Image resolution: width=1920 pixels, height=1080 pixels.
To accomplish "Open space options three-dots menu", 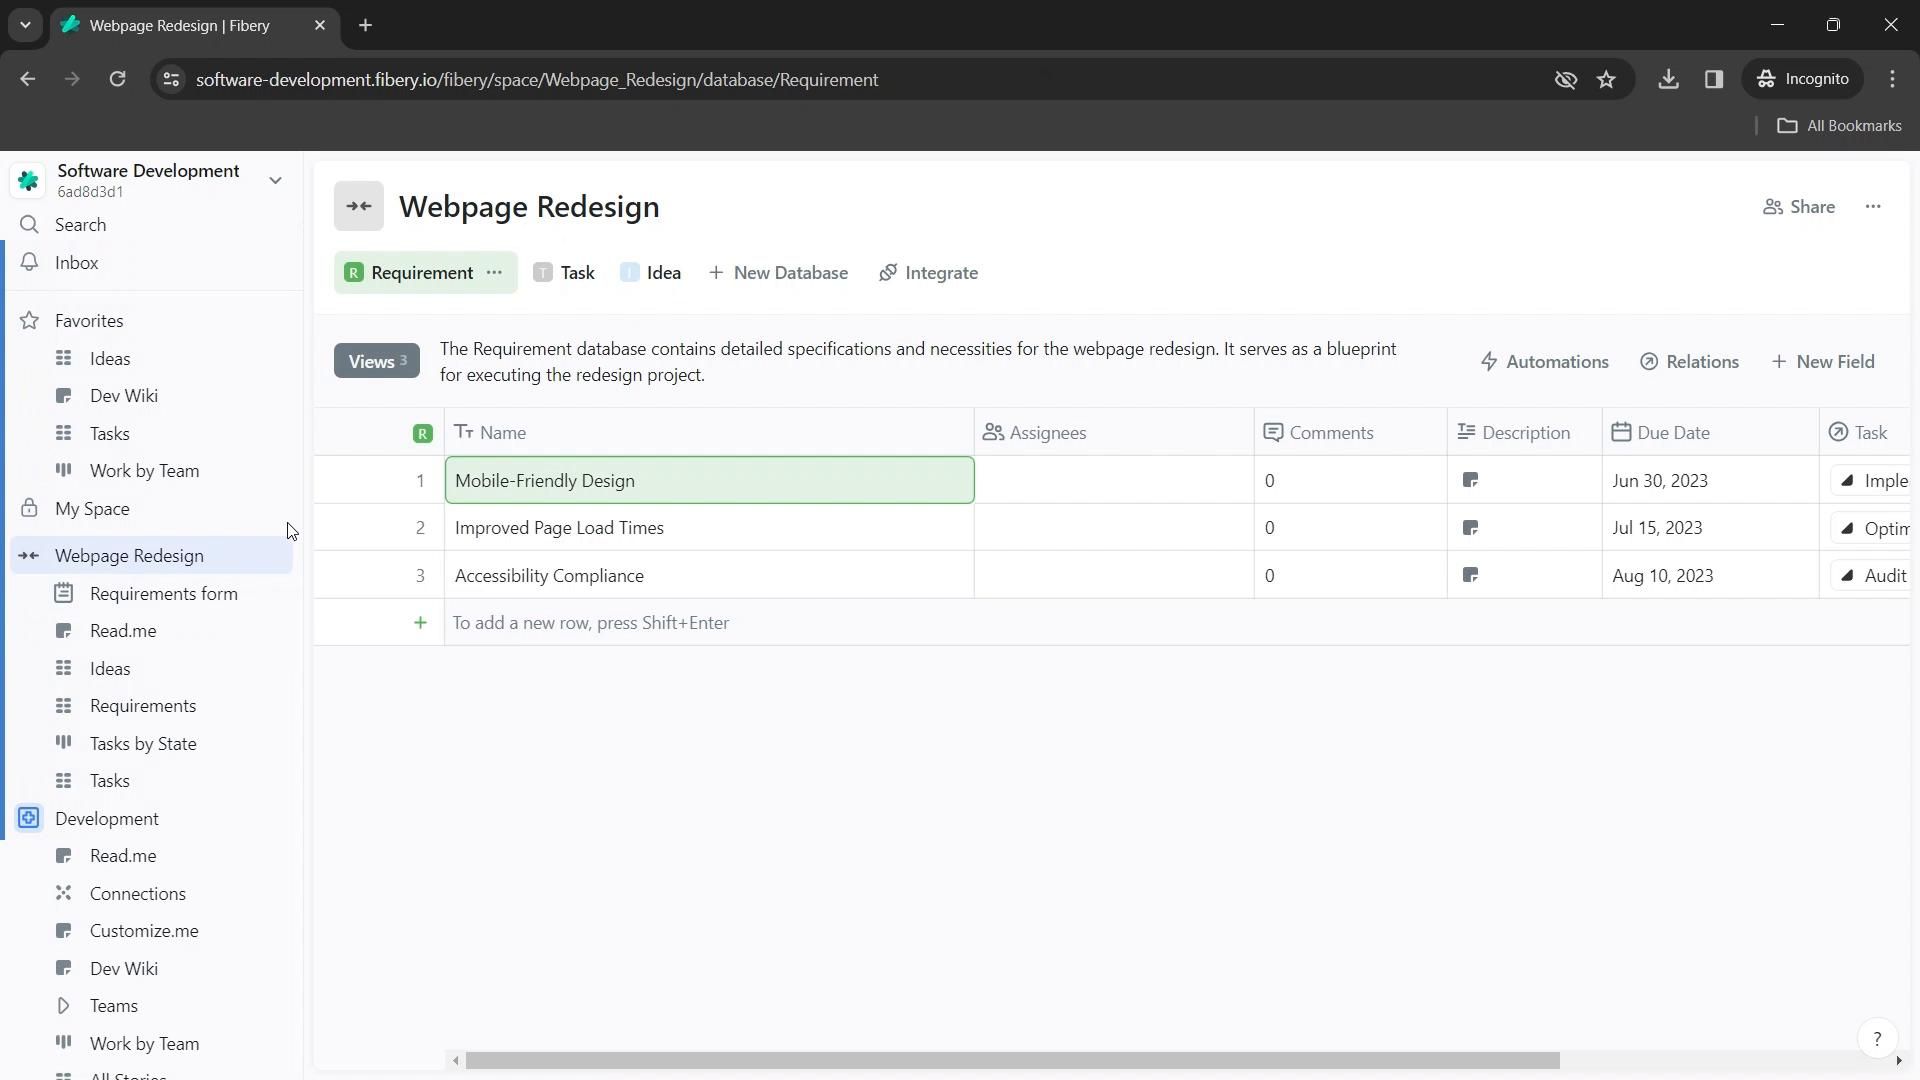I will 1873,207.
